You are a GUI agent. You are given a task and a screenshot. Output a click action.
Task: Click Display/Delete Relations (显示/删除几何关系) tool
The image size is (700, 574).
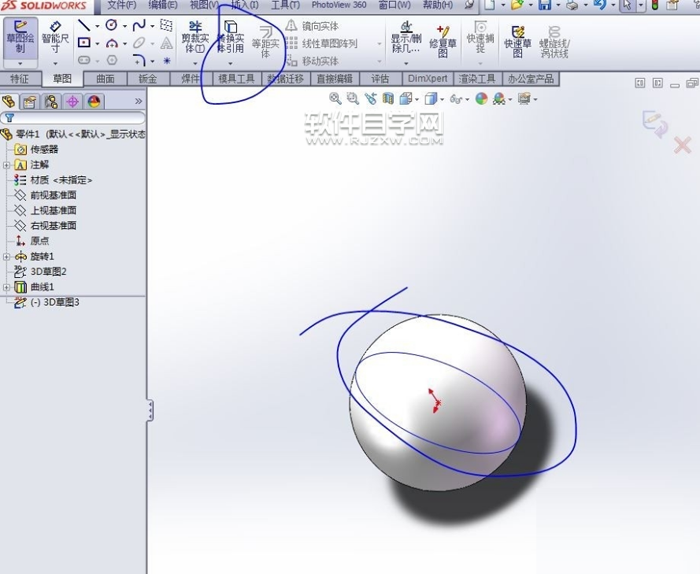406,37
